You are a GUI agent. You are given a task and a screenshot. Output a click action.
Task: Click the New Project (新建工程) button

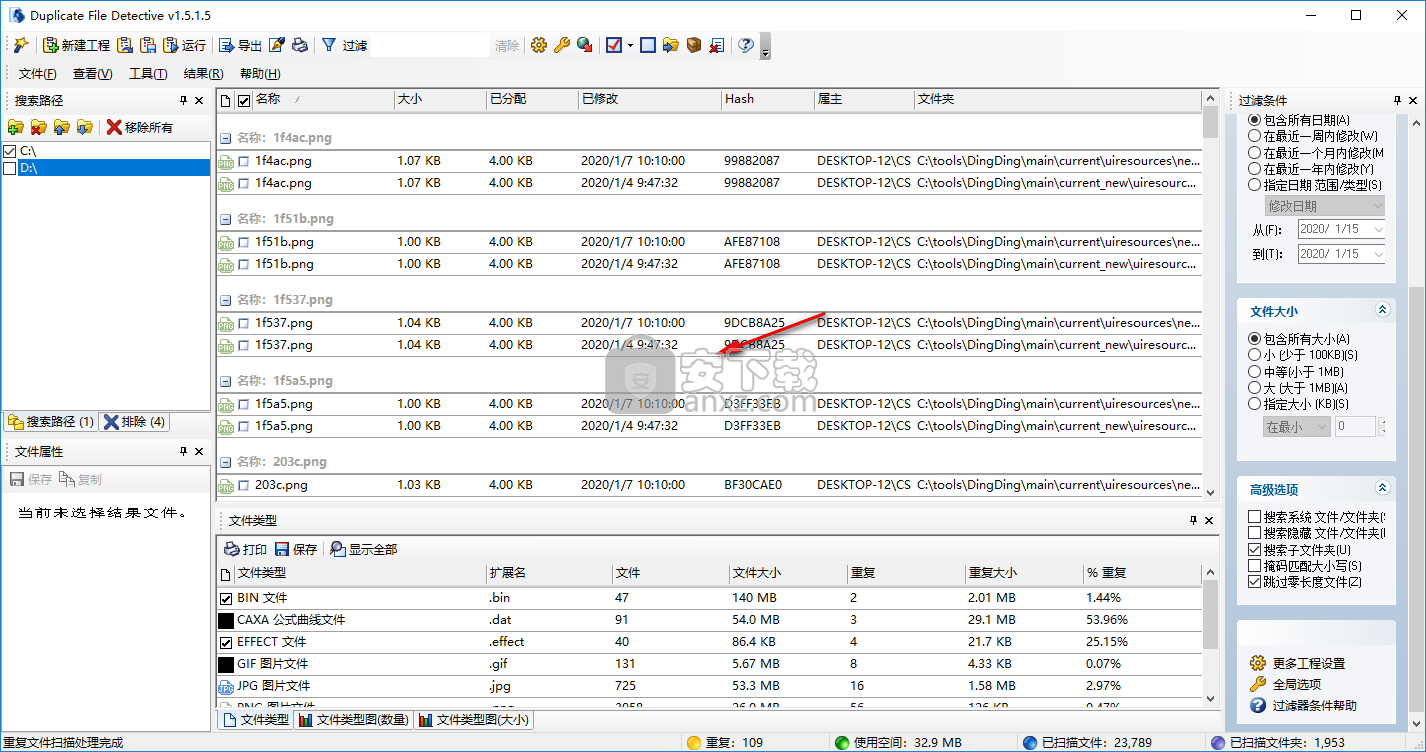point(76,45)
